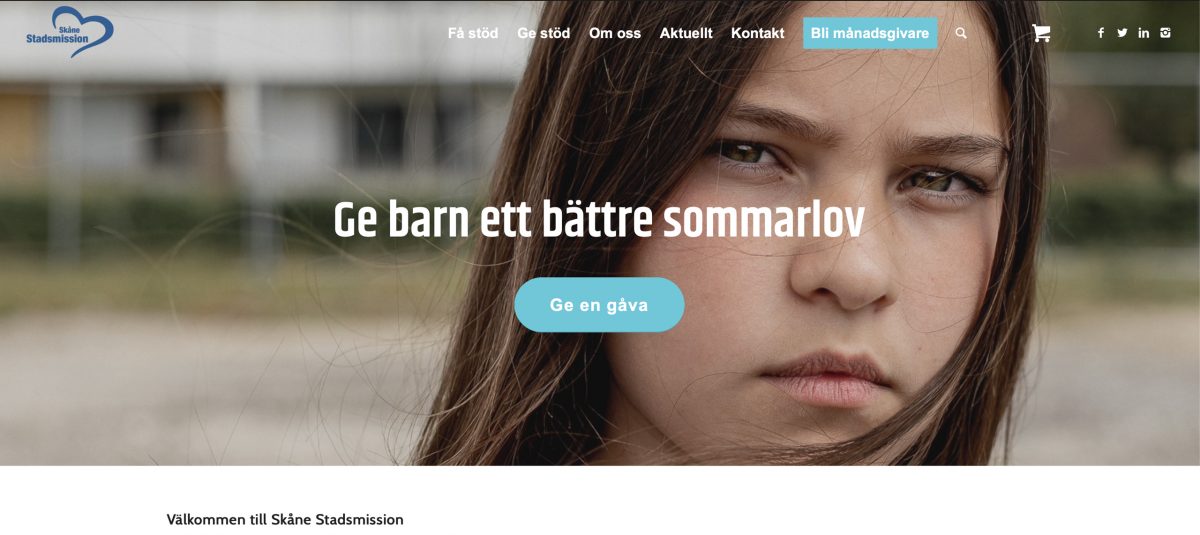Viewport: 1200px width, 535px height.
Task: Open the Aktuellt menu item
Action: coord(686,33)
